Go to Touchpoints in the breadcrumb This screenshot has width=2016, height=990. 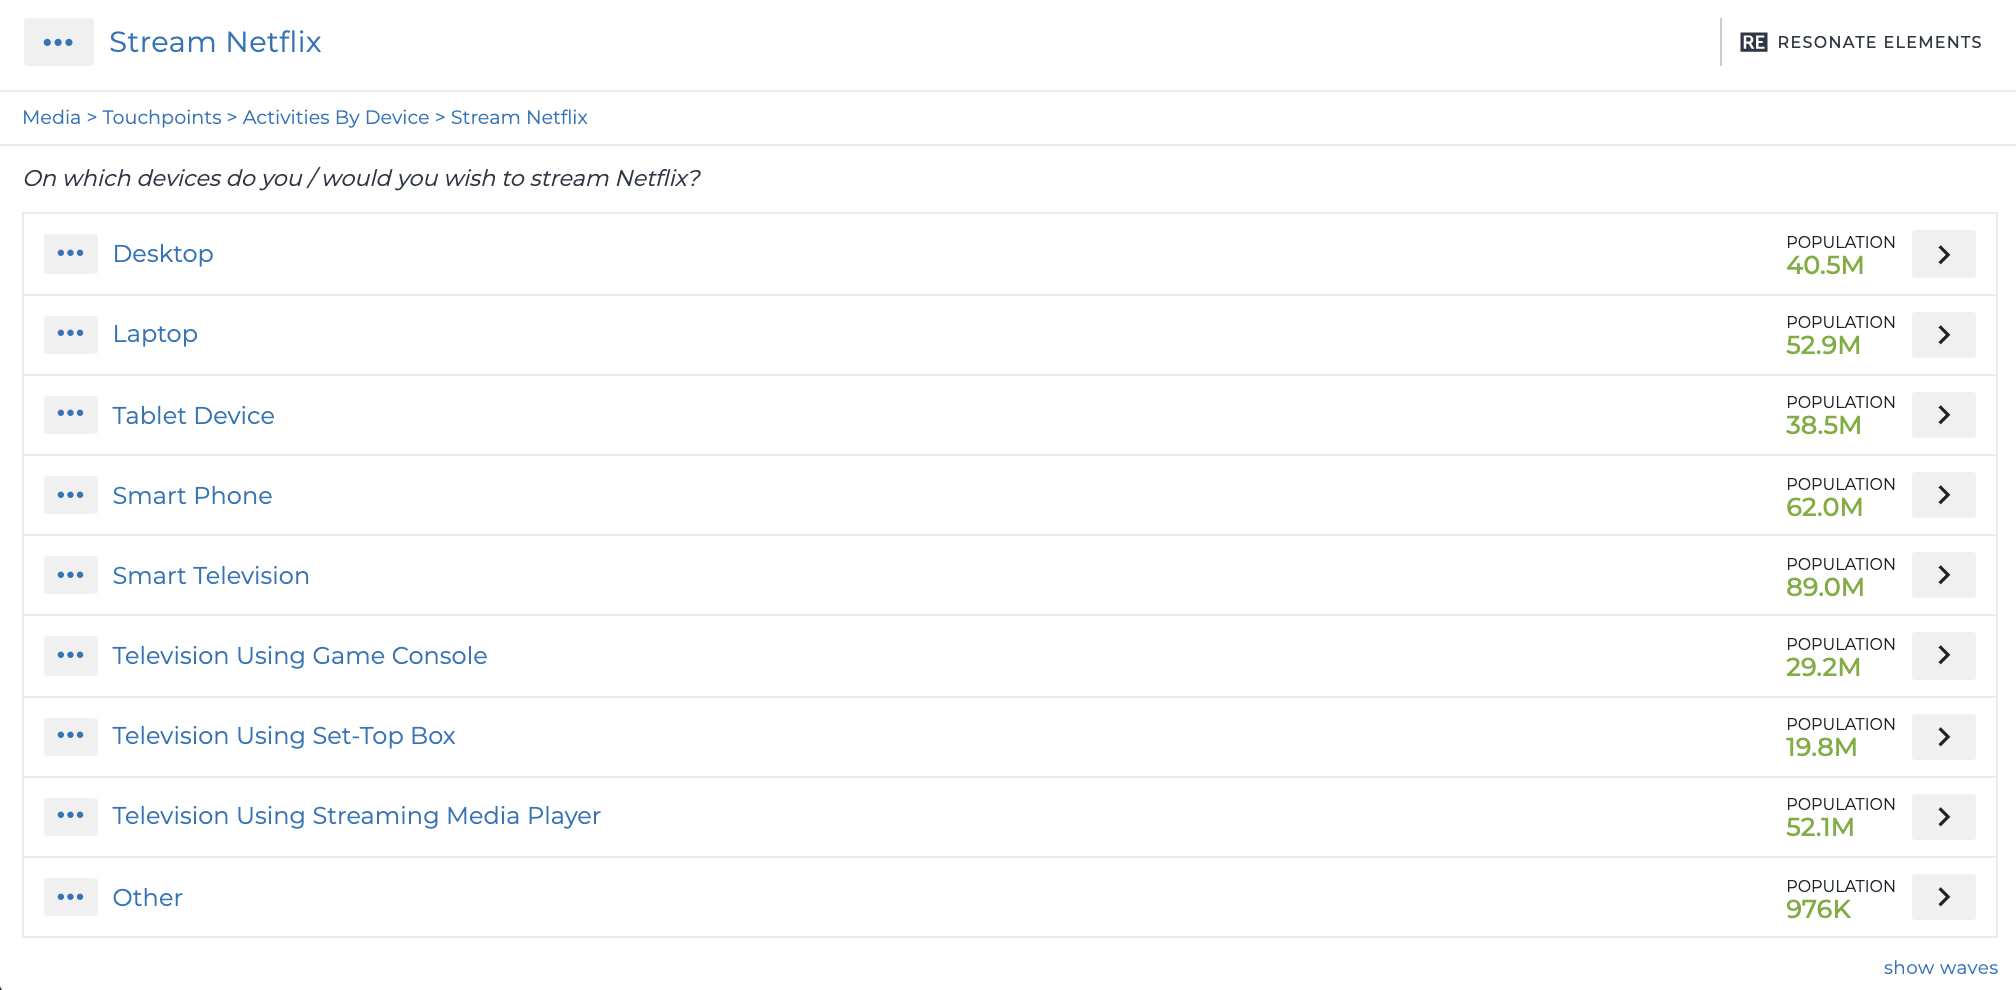click(162, 117)
